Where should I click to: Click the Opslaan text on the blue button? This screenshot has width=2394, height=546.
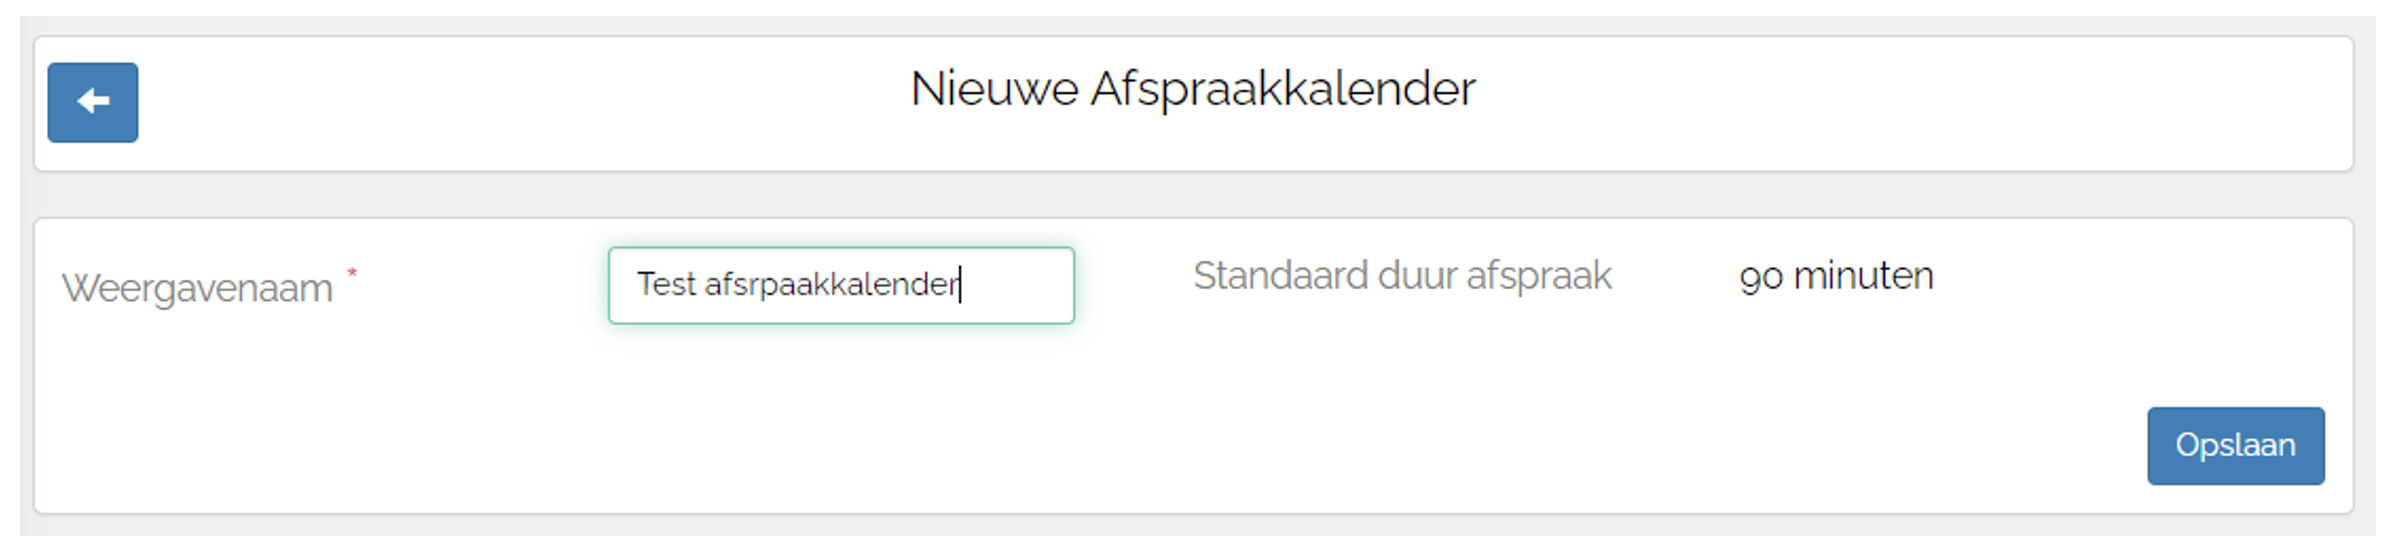(x=2235, y=445)
